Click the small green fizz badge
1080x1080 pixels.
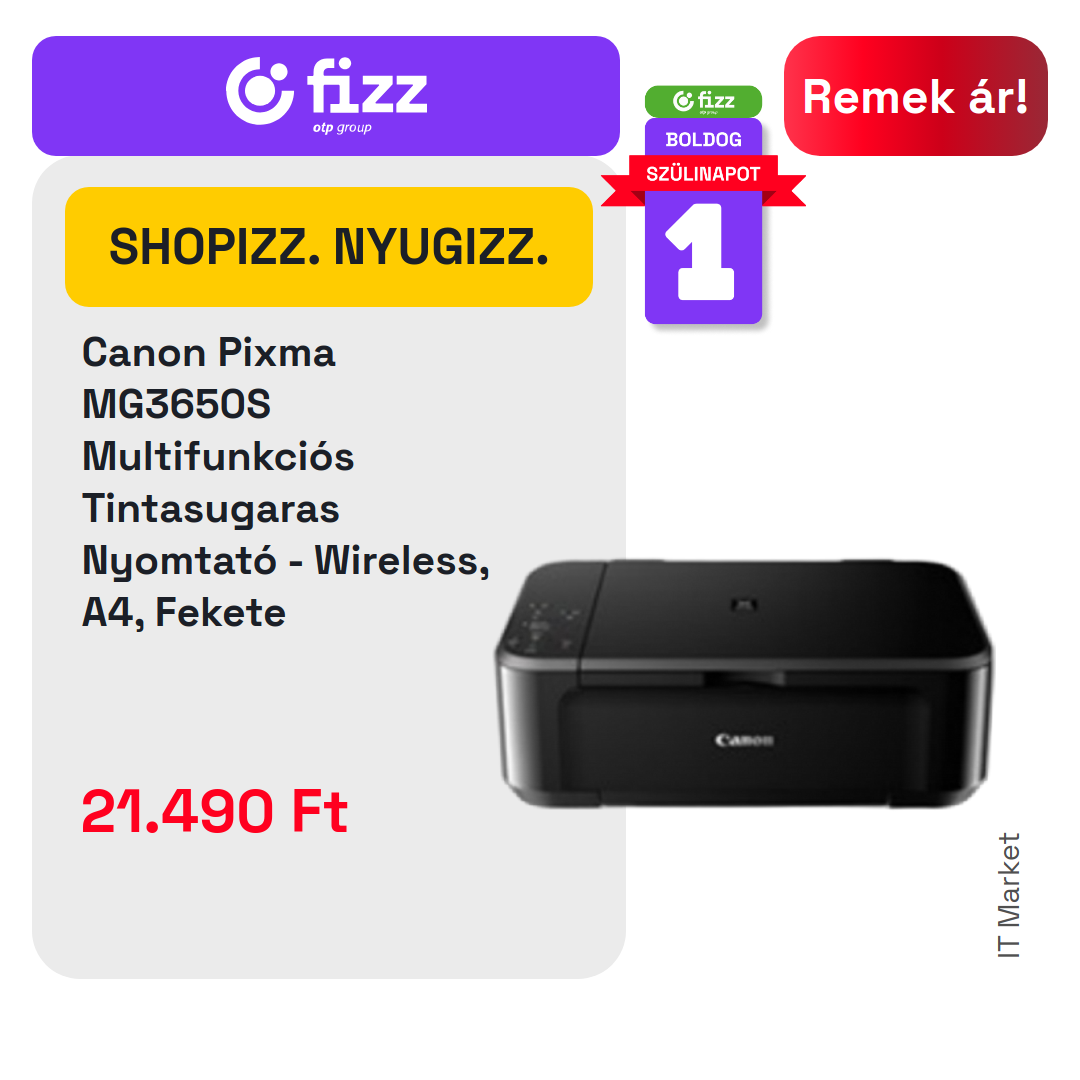[703, 101]
